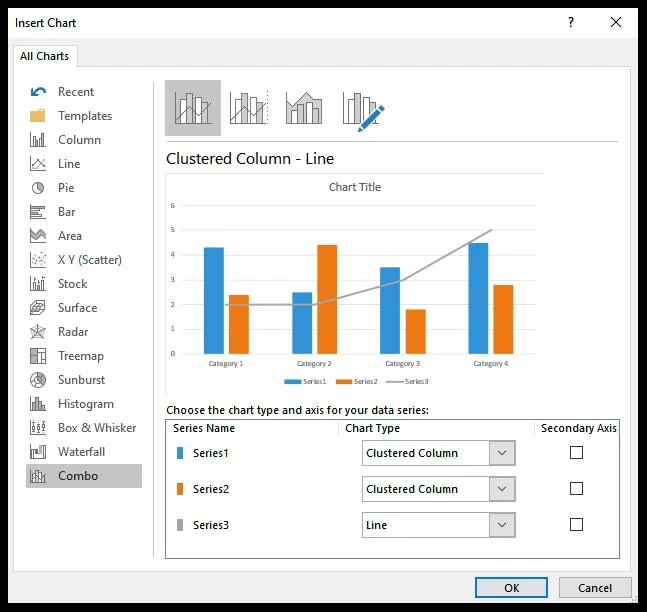Click the Line chart icon
This screenshot has width=647, height=612.
[x=38, y=164]
